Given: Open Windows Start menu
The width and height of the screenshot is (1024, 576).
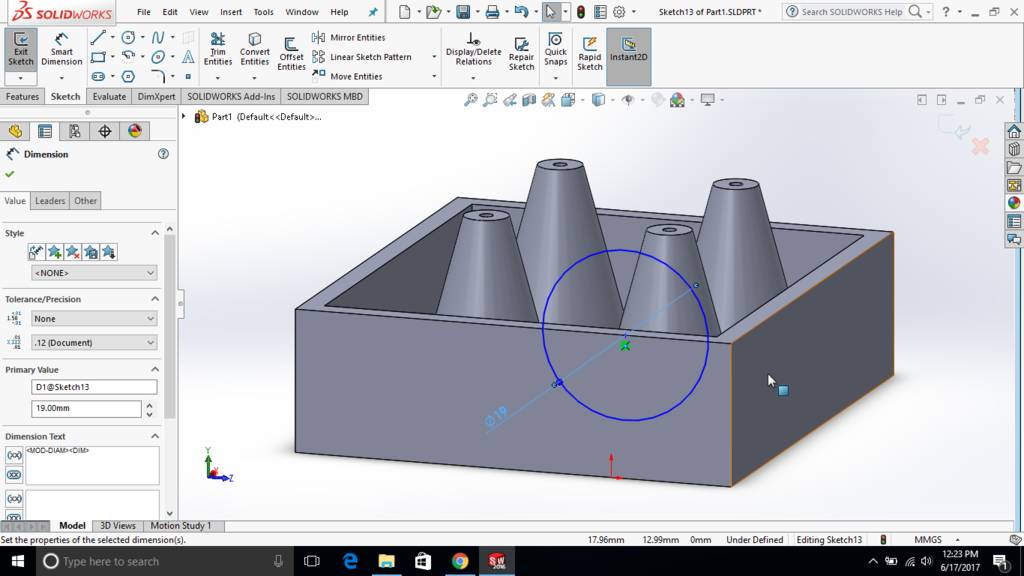Looking at the screenshot, I should (18, 561).
